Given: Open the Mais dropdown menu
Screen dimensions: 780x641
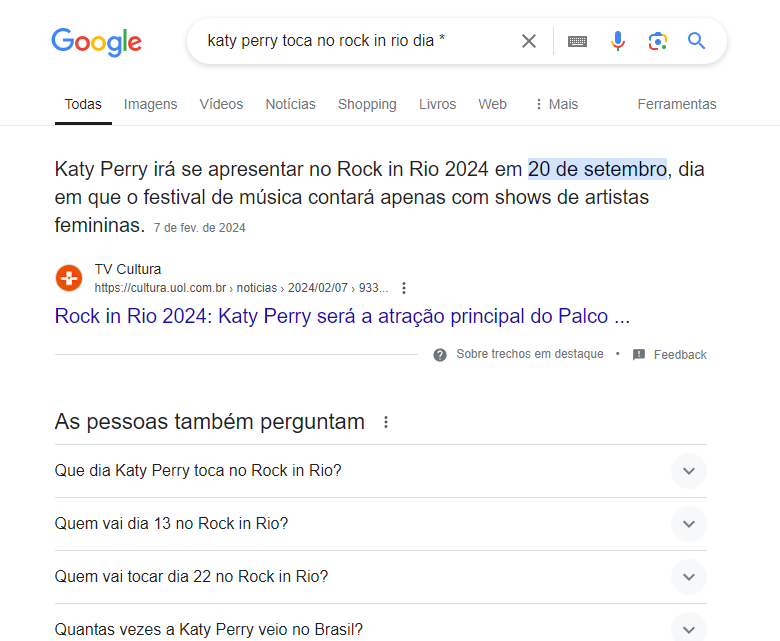Looking at the screenshot, I should point(557,104).
